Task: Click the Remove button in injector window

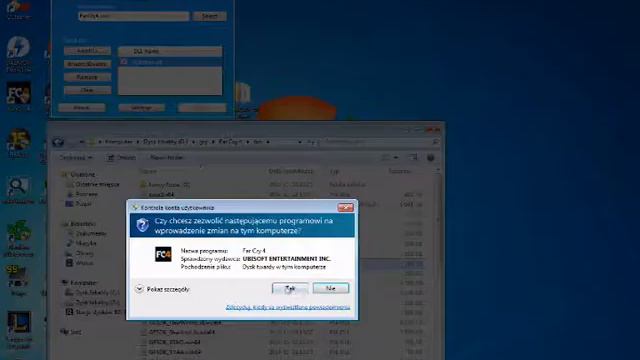Action: pyautogui.click(x=87, y=77)
